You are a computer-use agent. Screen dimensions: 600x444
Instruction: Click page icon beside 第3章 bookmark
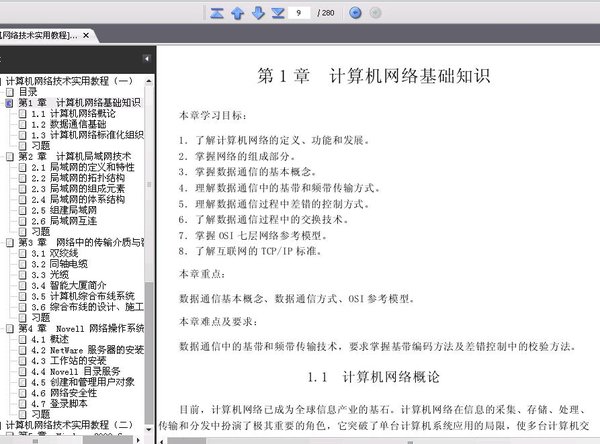click(10, 243)
